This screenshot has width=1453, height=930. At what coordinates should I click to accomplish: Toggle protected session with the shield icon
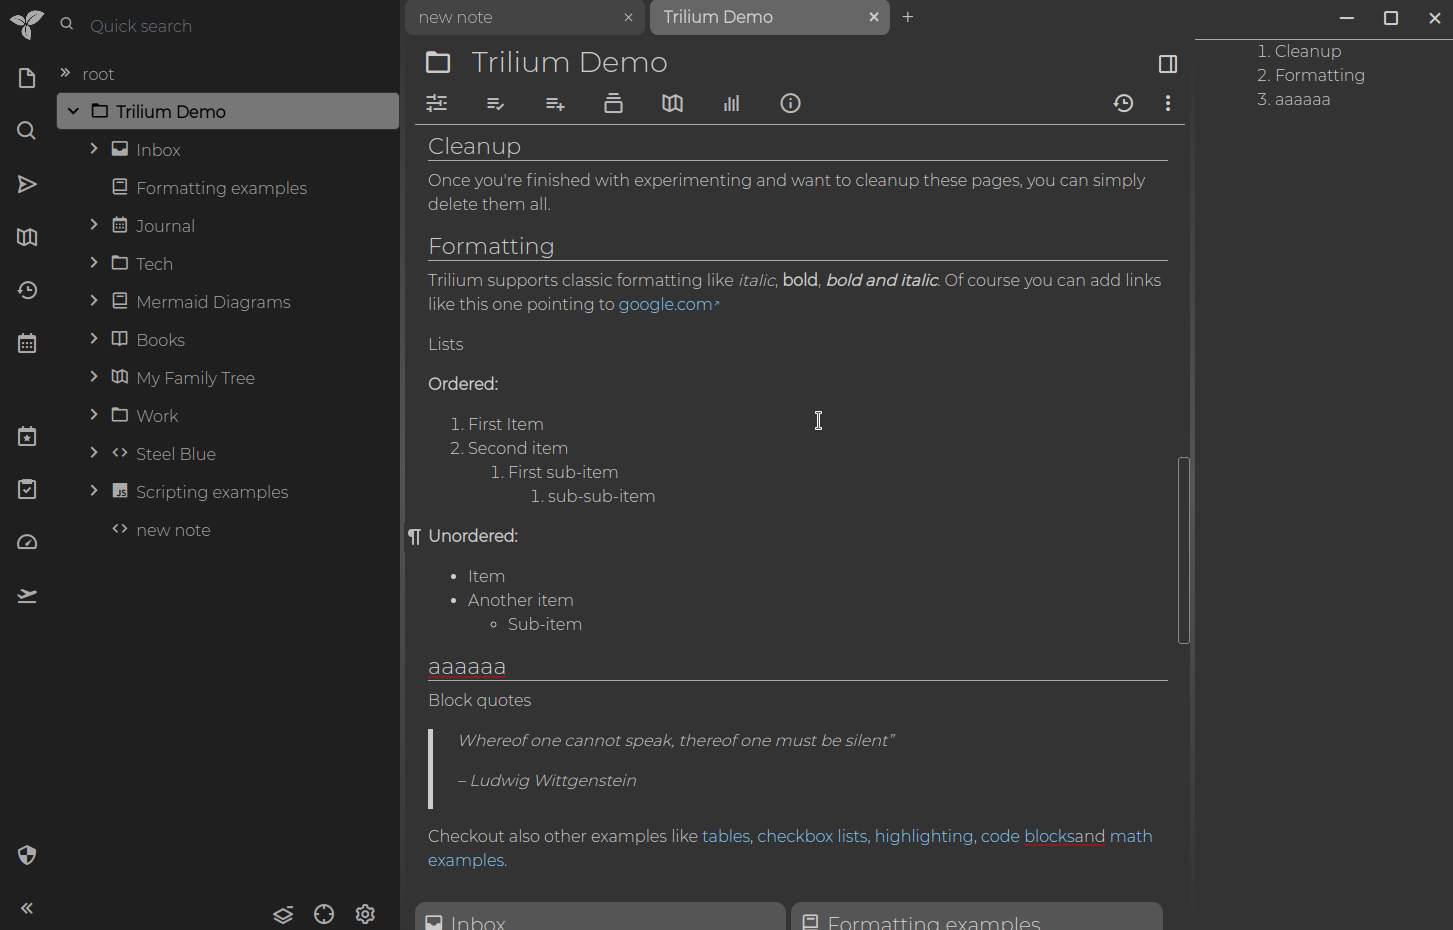coord(26,855)
